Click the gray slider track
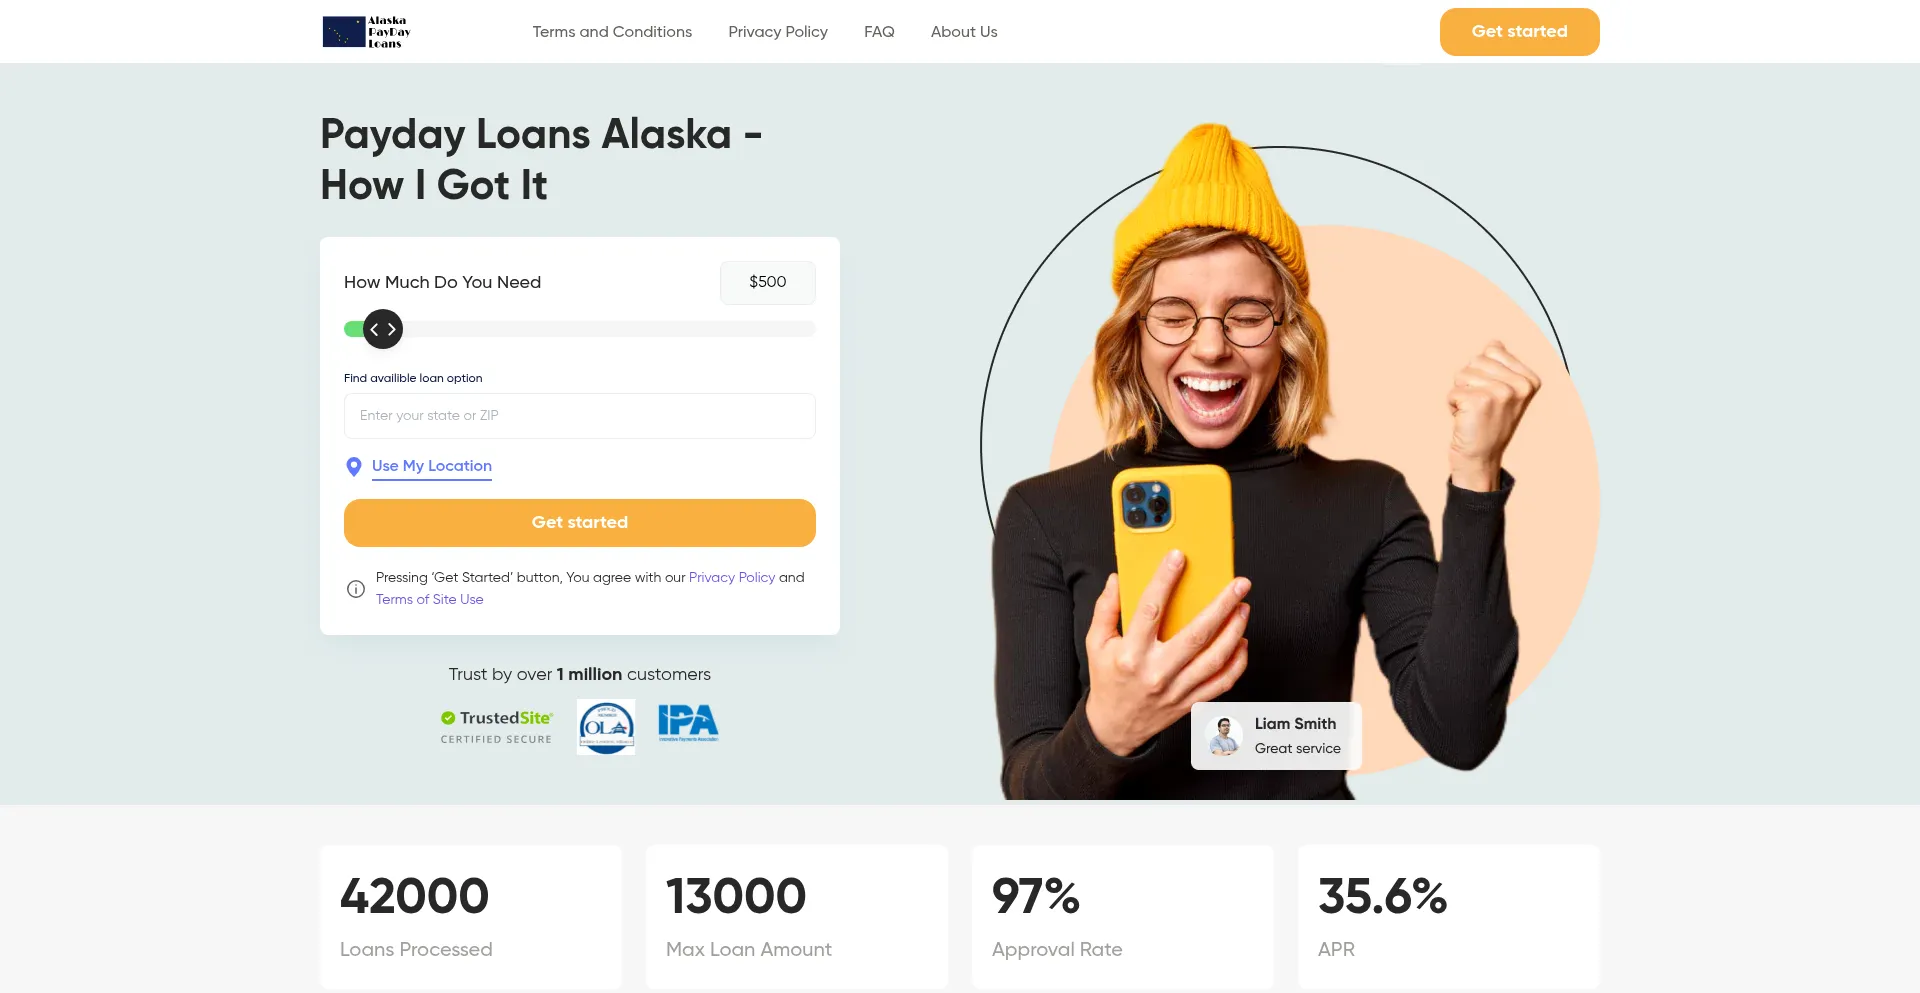The image size is (1920, 993). pos(609,329)
